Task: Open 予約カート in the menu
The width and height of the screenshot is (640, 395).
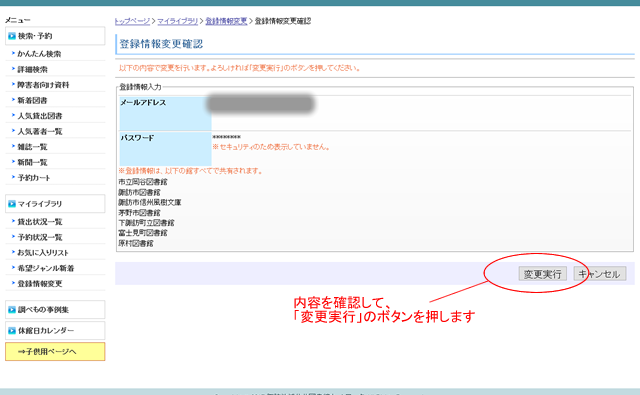Action: click(34, 178)
